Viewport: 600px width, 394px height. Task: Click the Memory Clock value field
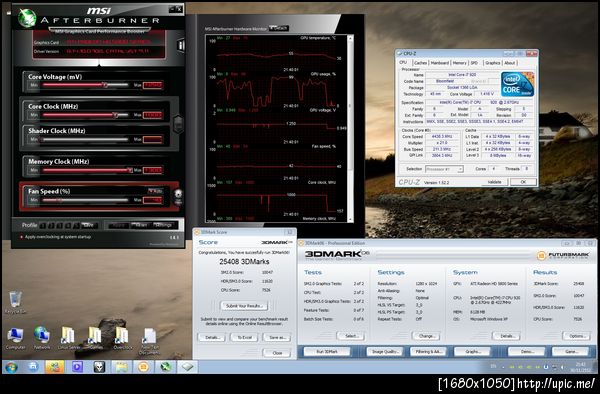[x=153, y=170]
